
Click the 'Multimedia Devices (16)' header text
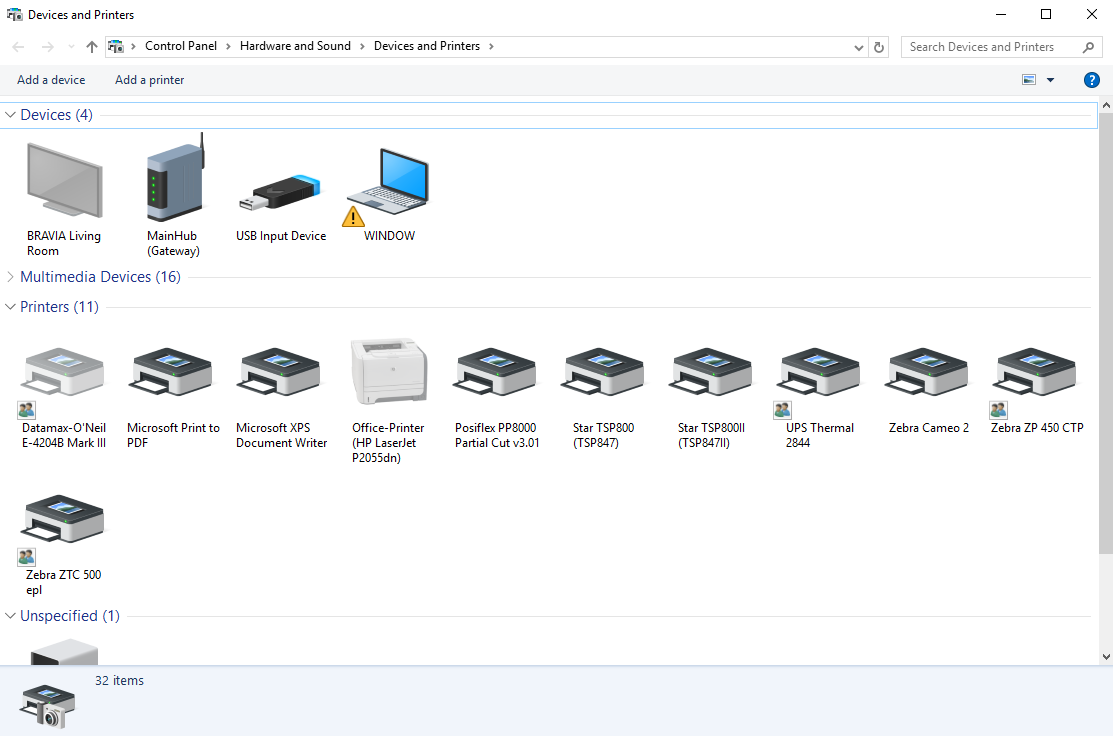(x=100, y=277)
